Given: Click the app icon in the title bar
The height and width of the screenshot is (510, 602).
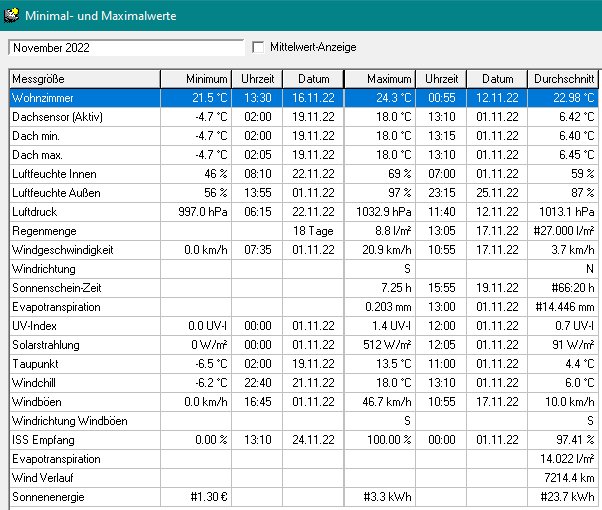Looking at the screenshot, I should point(12,13).
